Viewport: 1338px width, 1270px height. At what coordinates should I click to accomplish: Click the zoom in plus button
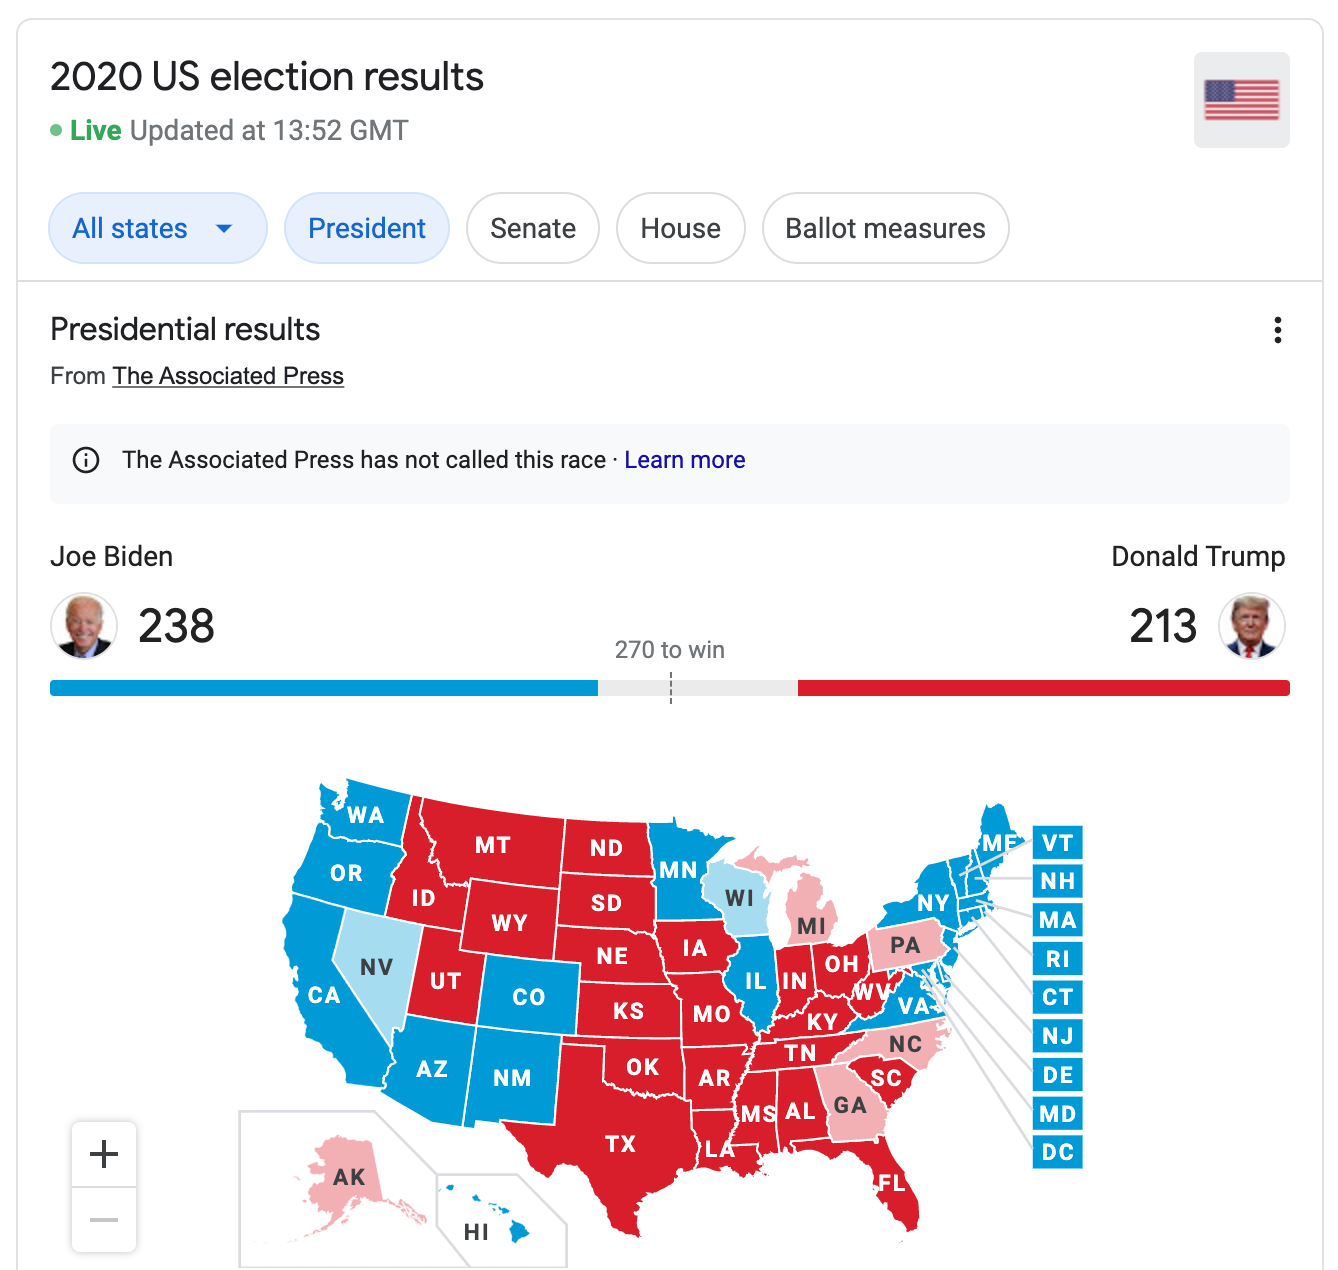tap(104, 1154)
